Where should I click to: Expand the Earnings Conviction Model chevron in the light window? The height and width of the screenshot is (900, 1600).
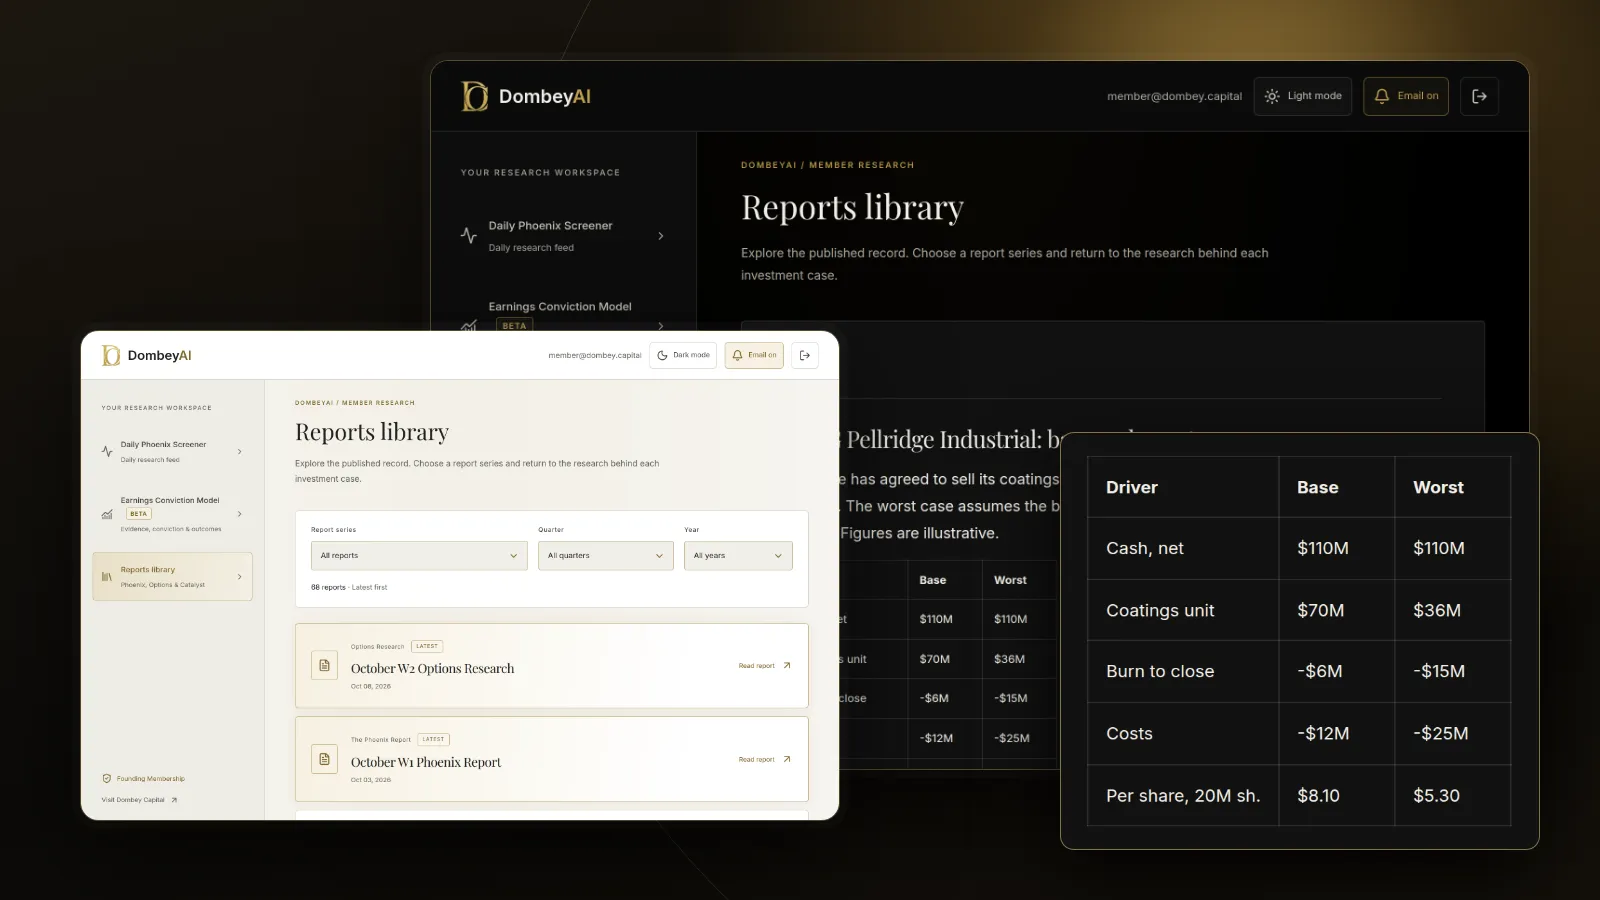coord(239,514)
